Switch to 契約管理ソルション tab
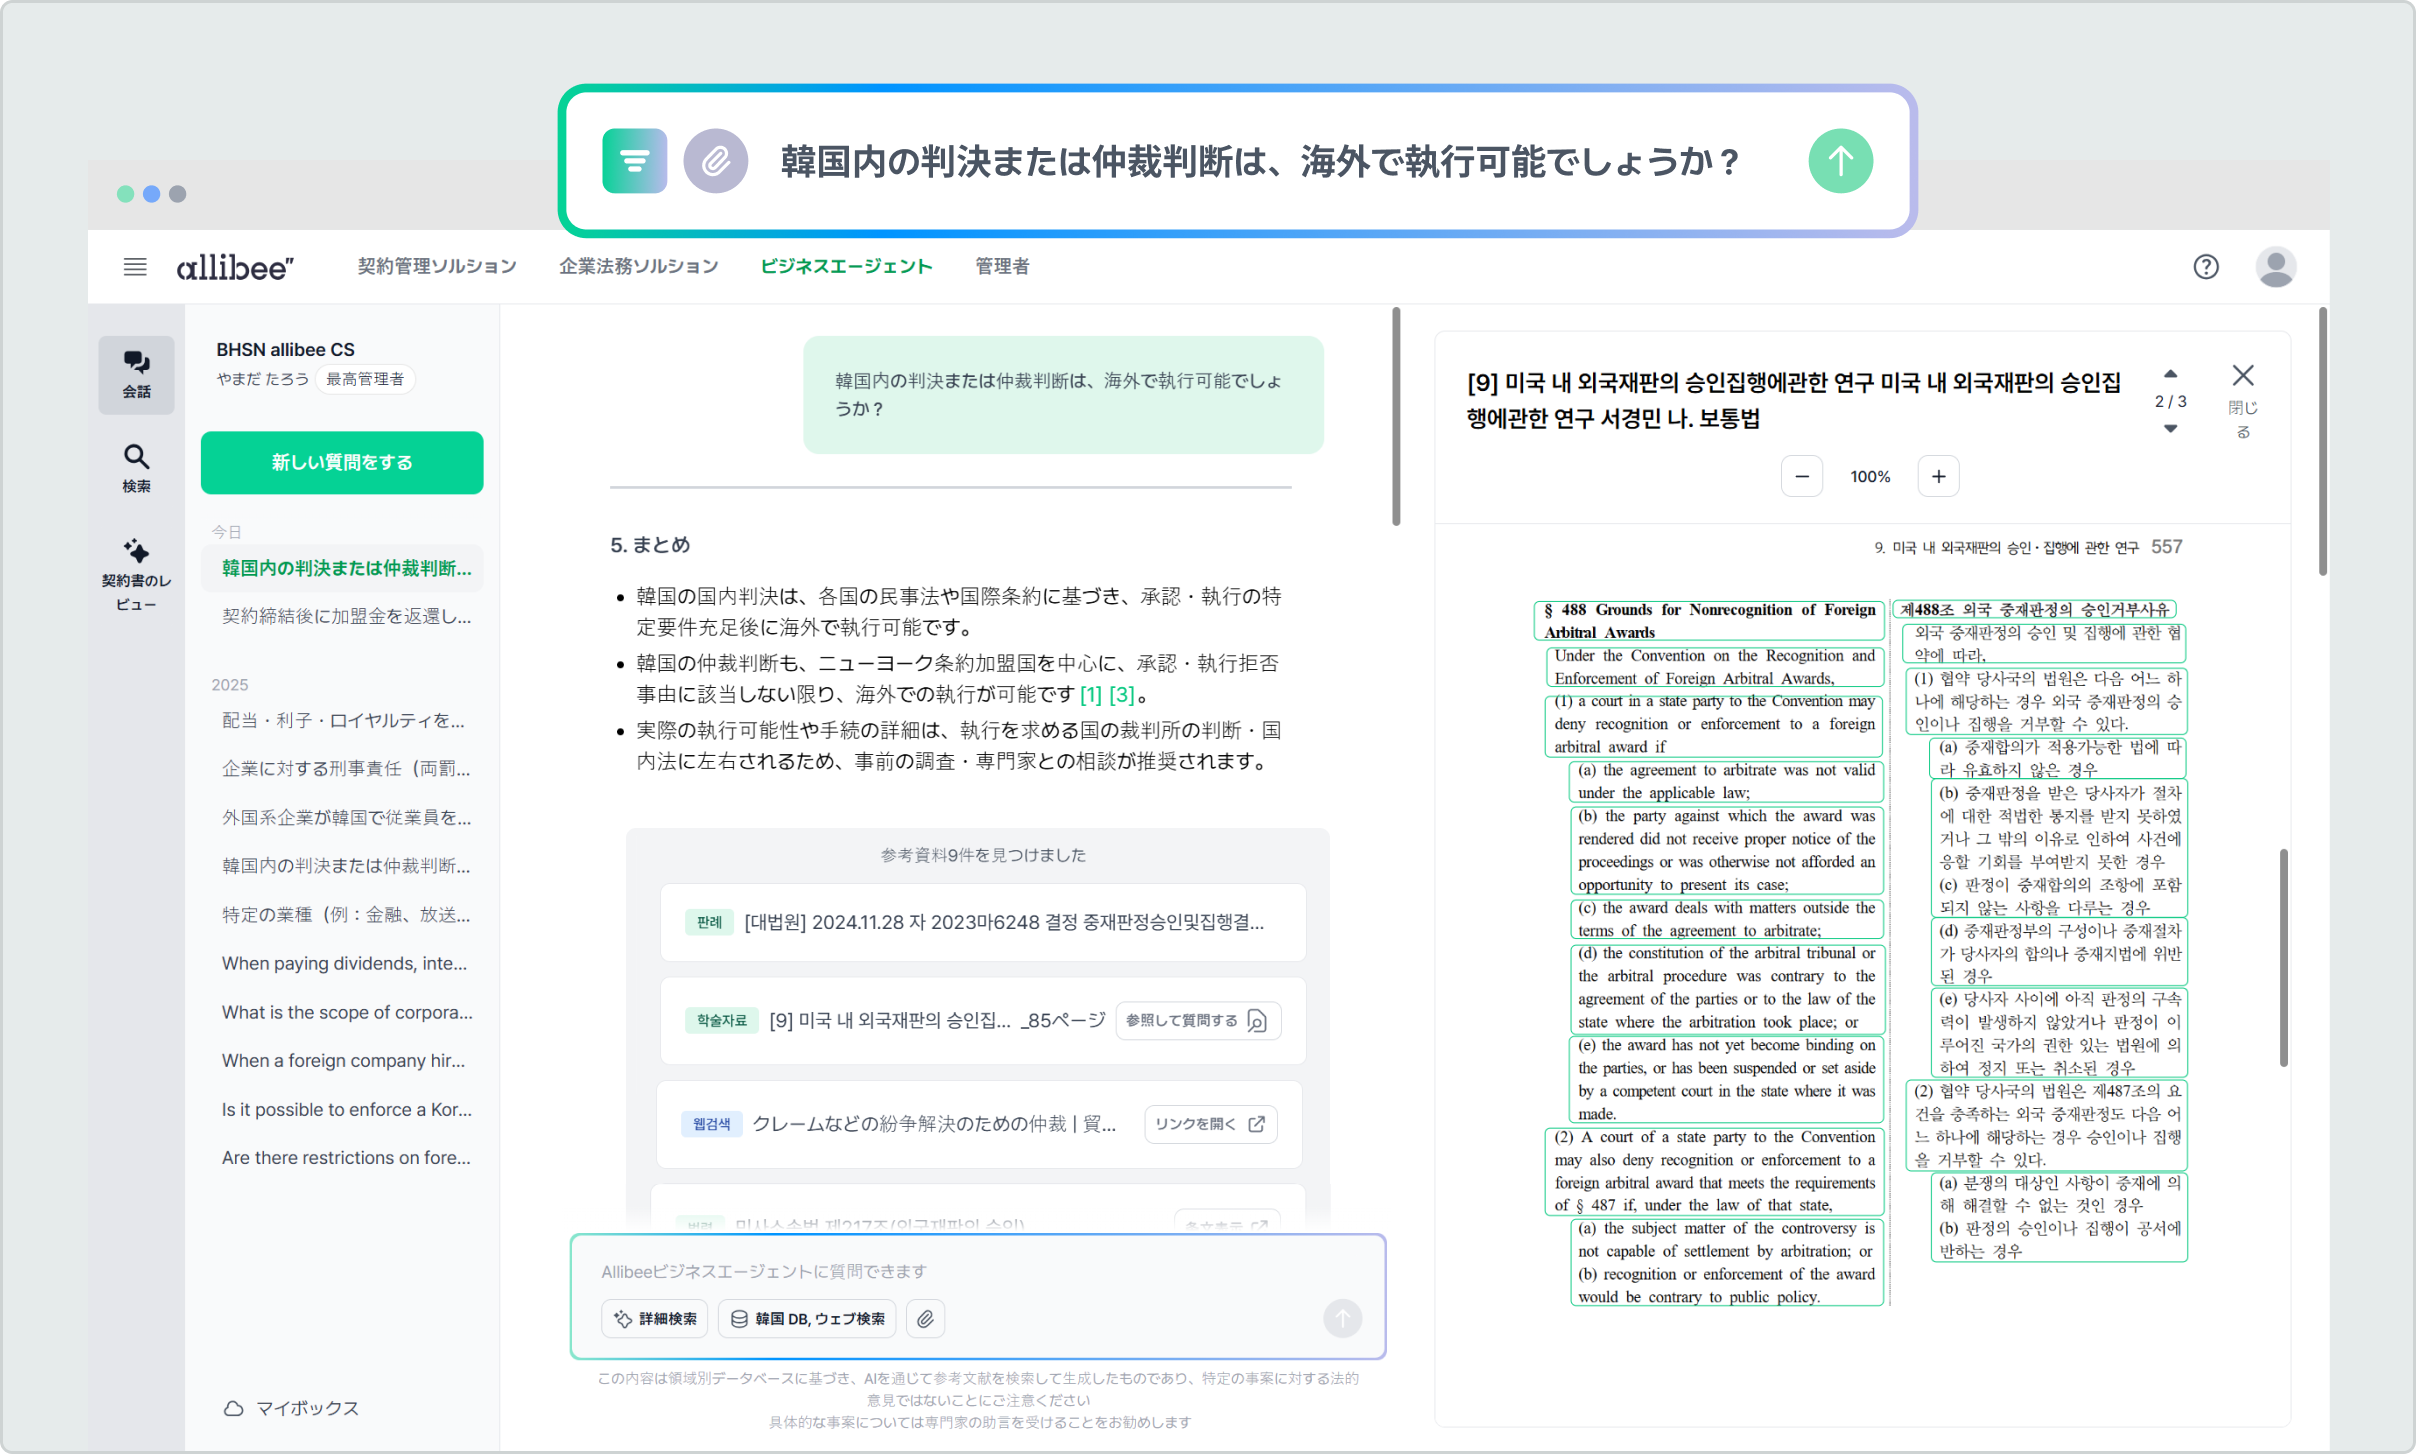Screen dimensions: 2416x1454 pos(437,267)
